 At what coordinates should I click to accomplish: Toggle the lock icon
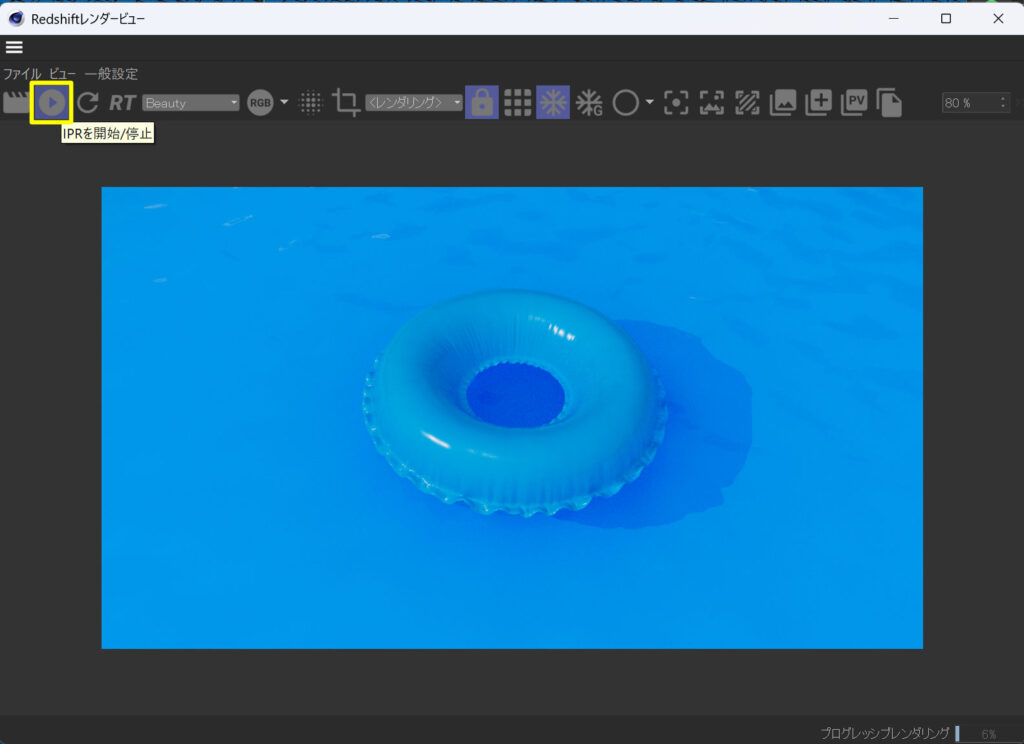tap(482, 103)
